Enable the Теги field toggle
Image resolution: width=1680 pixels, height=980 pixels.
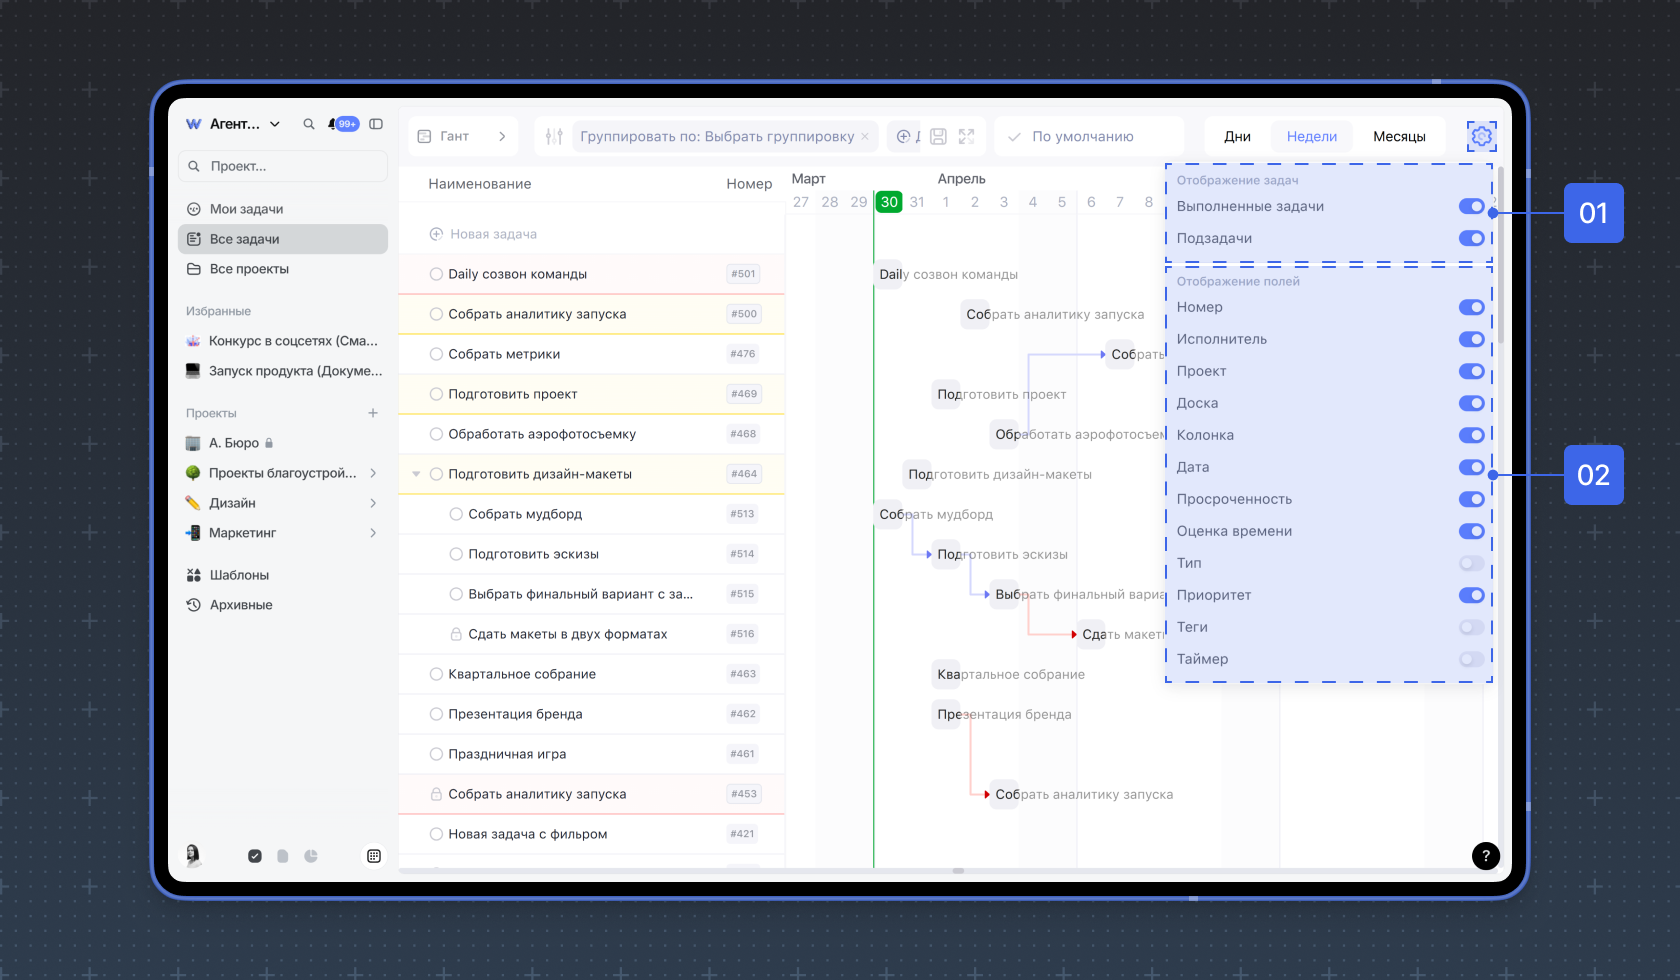(1471, 627)
